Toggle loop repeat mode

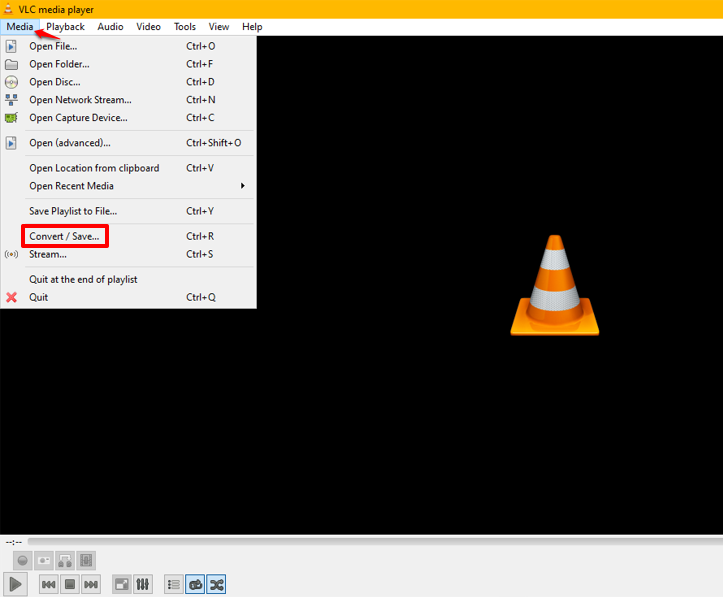point(195,585)
